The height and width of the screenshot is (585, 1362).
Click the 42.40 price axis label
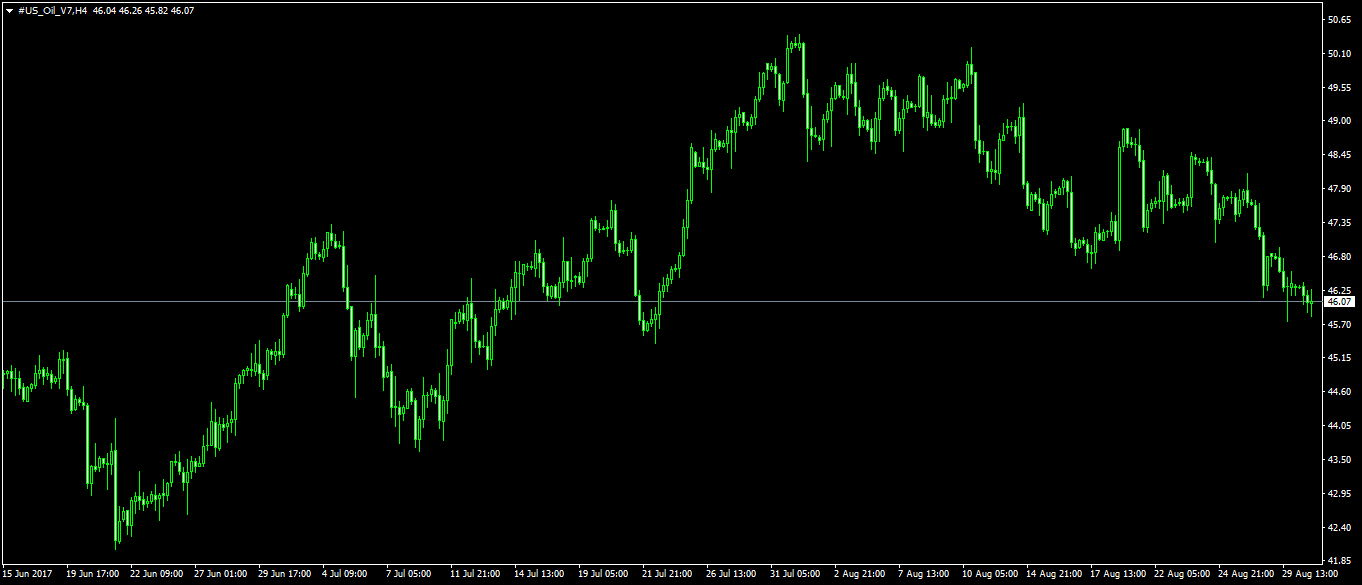1340,528
